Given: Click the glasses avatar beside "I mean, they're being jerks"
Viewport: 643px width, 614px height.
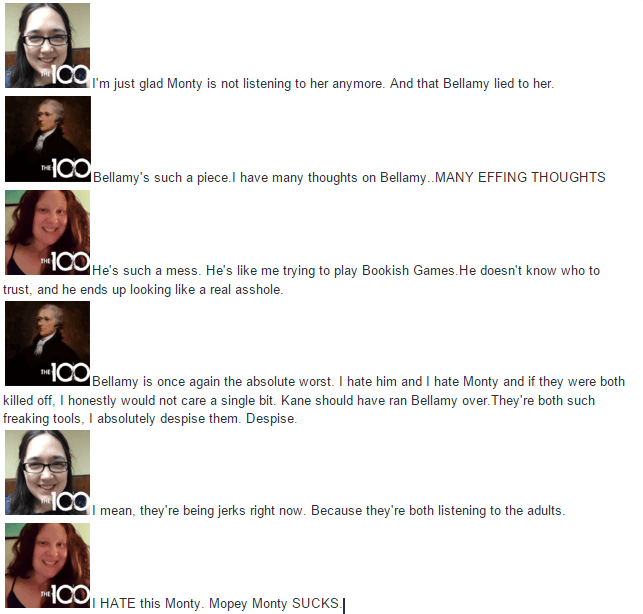Looking at the screenshot, I should tap(47, 472).
